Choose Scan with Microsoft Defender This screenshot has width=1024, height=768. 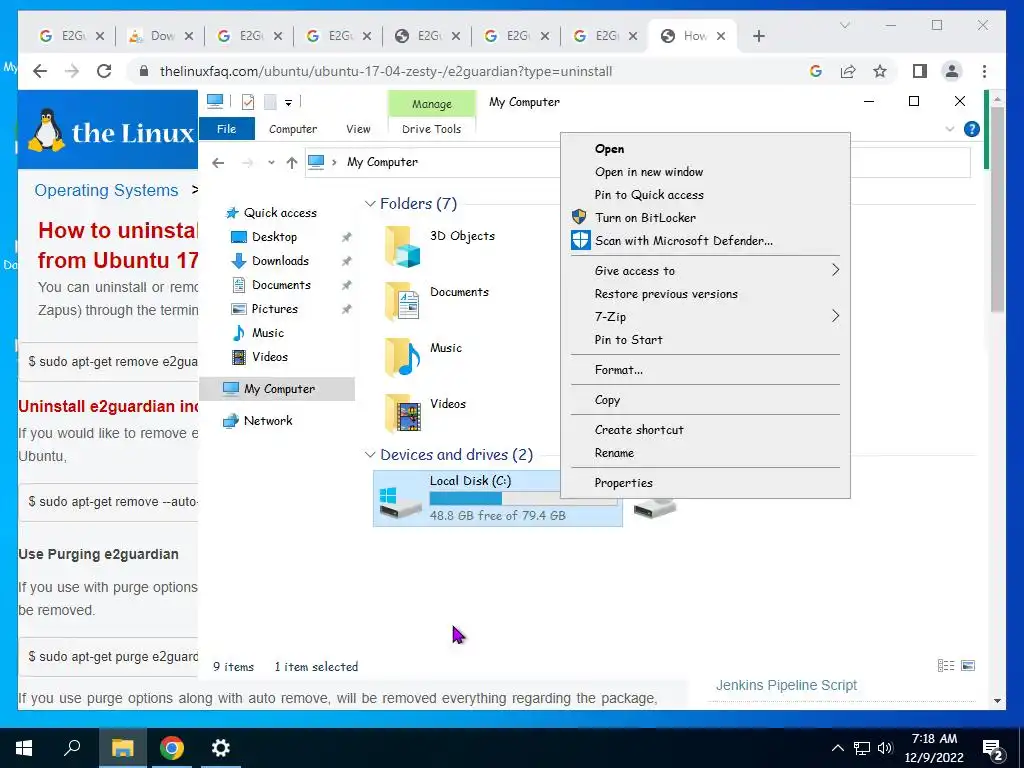(x=705, y=240)
